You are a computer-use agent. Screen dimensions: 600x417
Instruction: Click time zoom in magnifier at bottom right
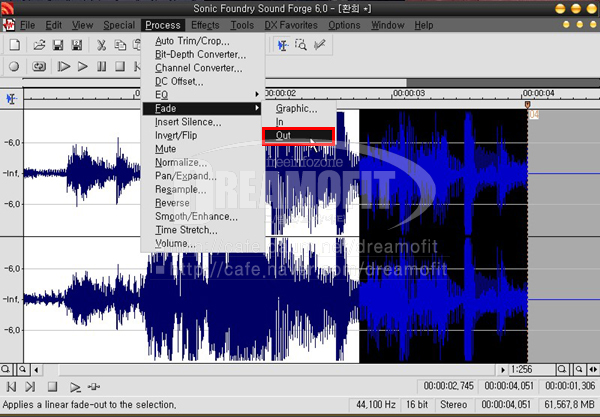[579, 370]
